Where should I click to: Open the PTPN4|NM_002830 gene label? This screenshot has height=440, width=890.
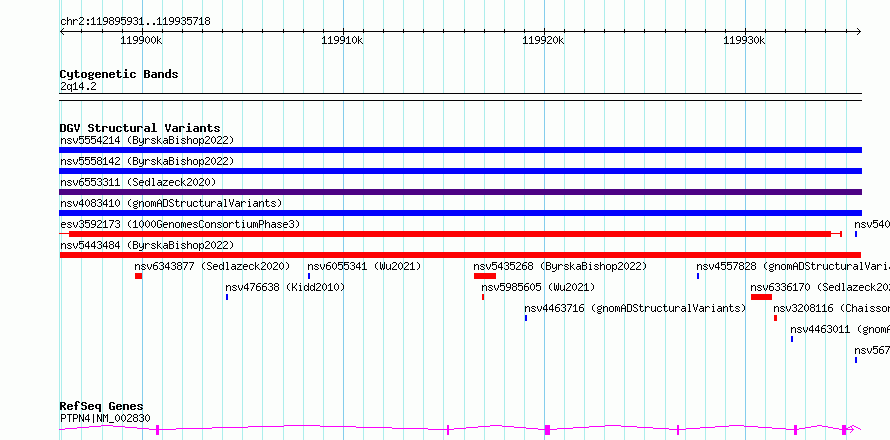pos(105,418)
